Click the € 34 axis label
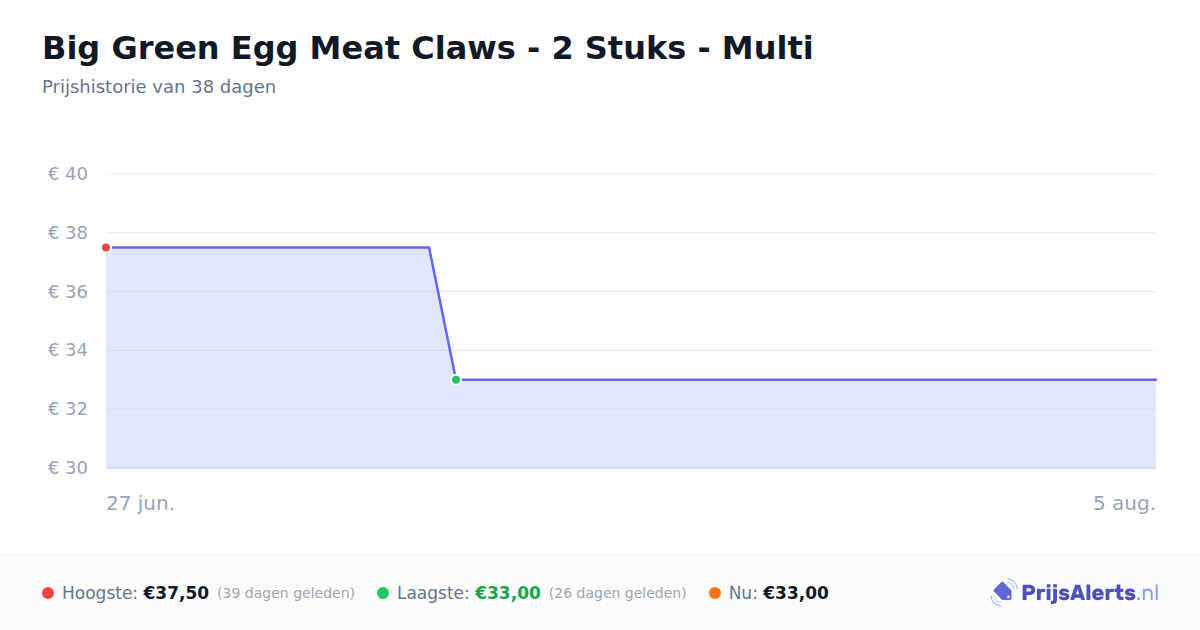Viewport: 1200px width, 630px height. (x=68, y=350)
